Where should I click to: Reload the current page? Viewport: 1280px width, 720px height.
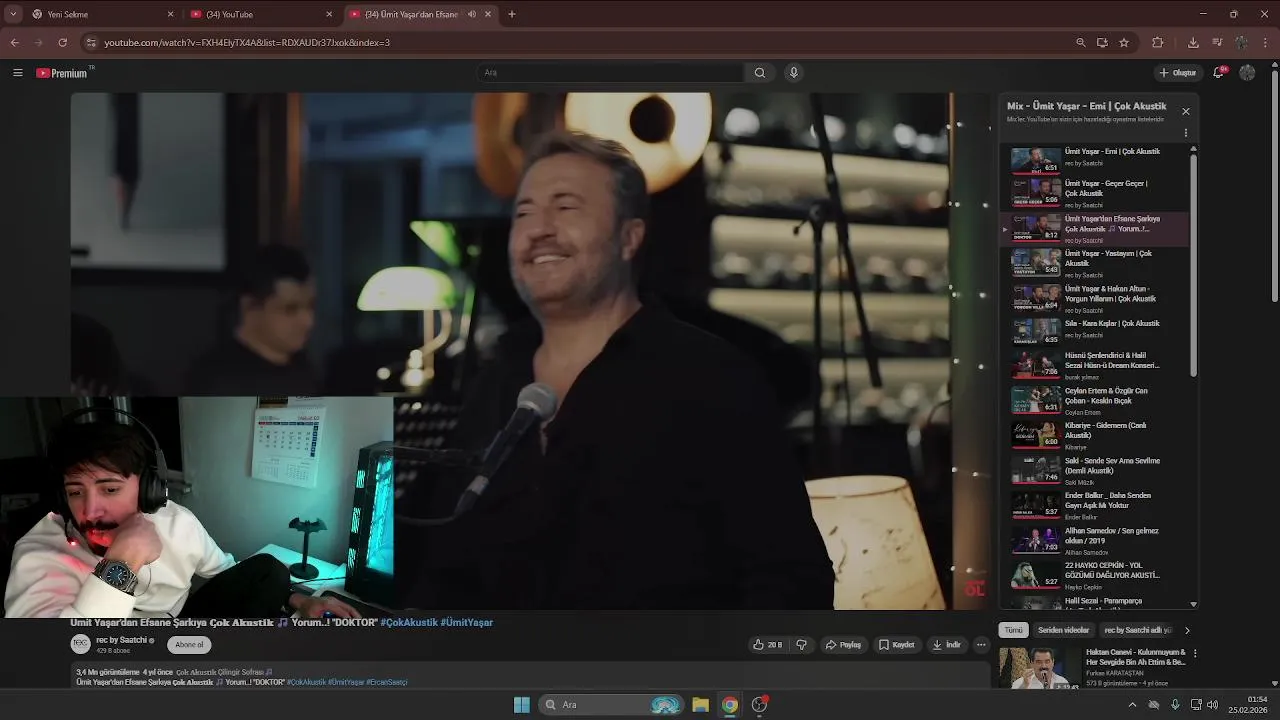tap(62, 43)
